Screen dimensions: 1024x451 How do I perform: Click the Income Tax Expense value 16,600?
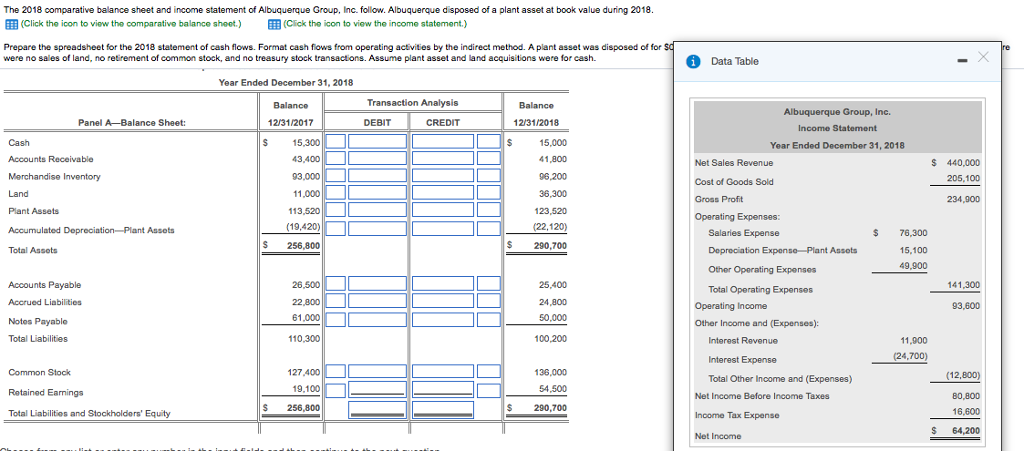point(966,411)
